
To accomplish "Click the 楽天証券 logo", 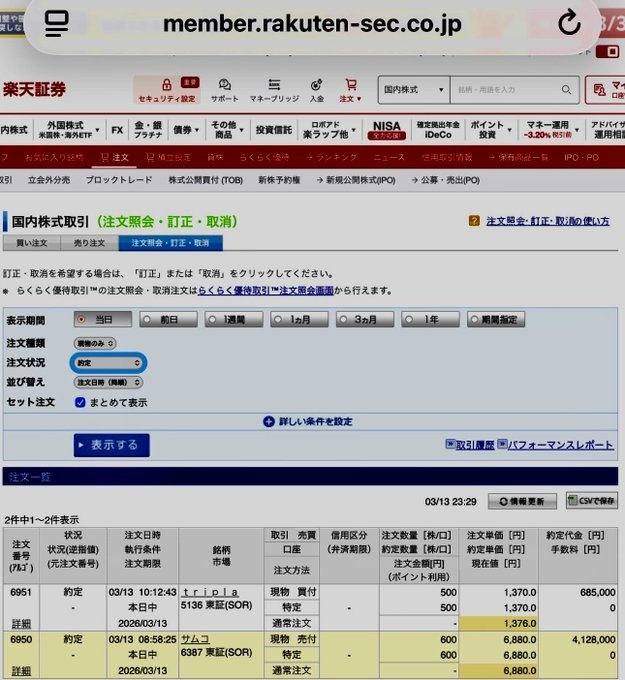I will (34, 89).
